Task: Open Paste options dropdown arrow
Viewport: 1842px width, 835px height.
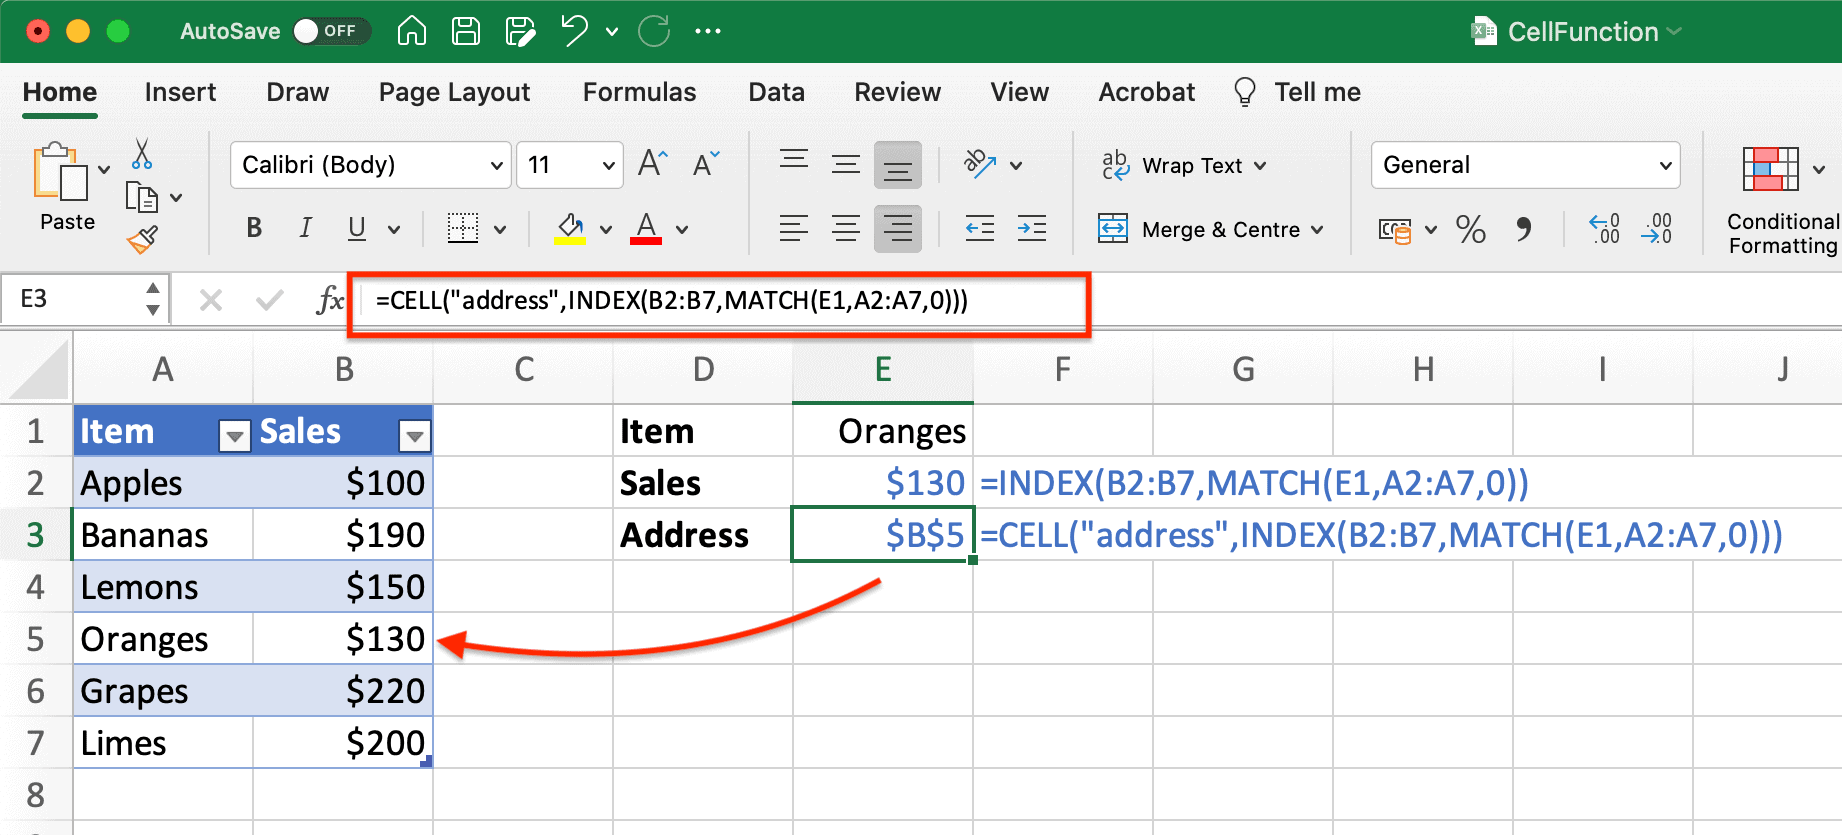Action: [x=104, y=170]
